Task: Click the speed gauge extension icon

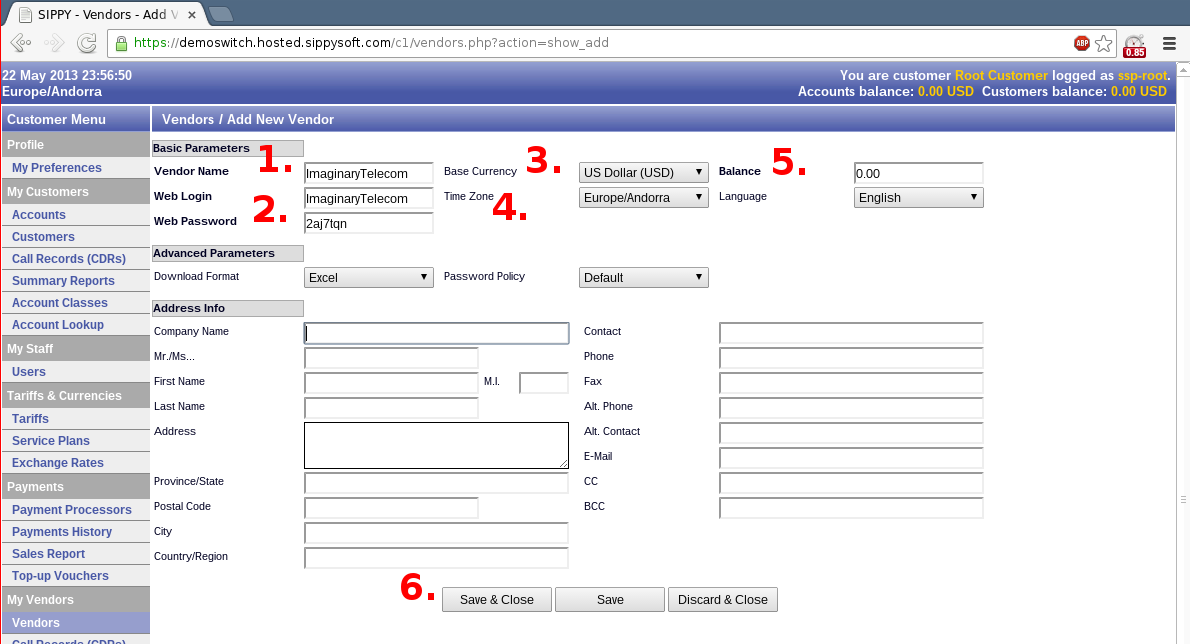Action: 1135,46
